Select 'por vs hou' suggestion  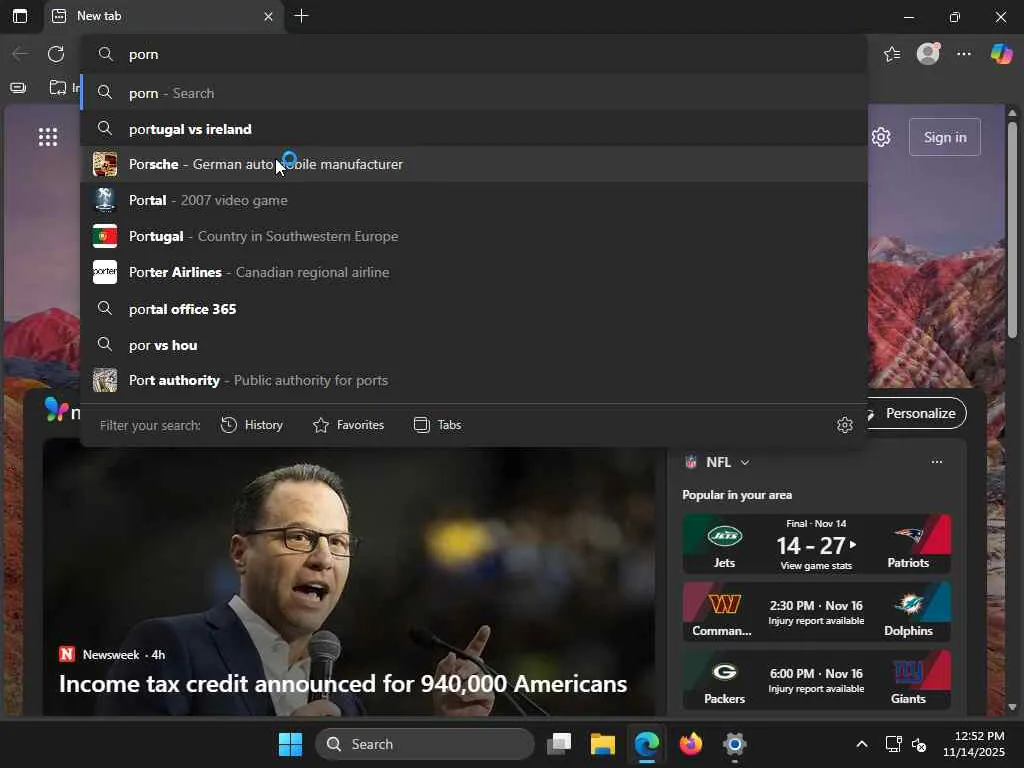[x=474, y=344]
